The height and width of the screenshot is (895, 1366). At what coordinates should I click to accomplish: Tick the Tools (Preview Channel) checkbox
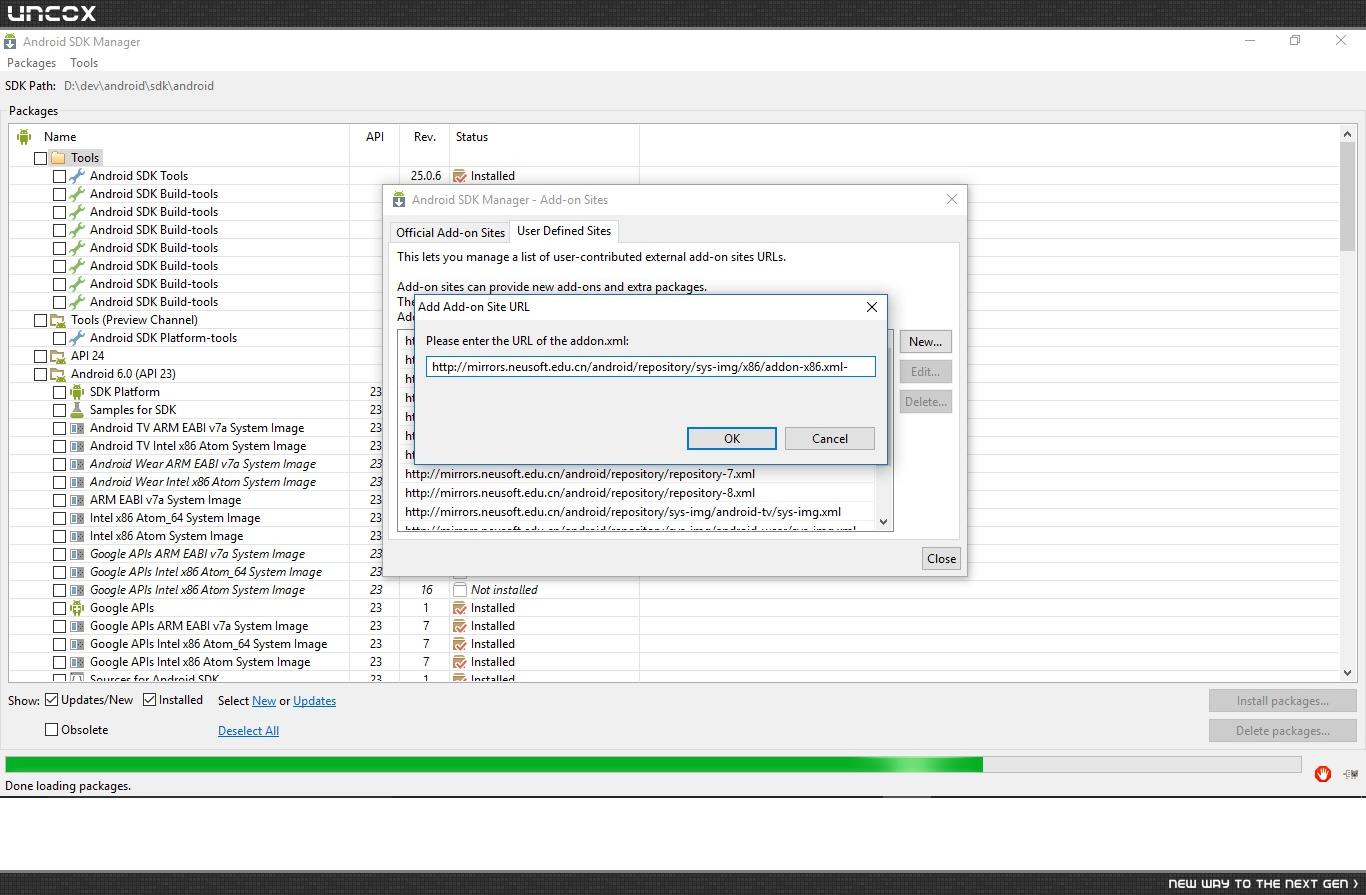point(40,320)
